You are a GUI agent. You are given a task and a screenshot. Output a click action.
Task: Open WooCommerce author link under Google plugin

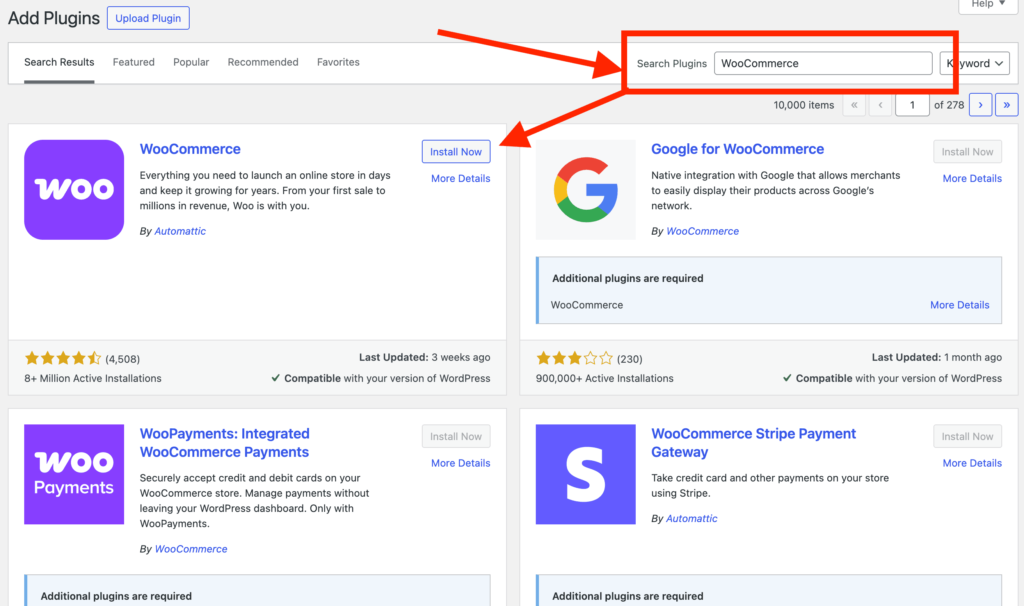pyautogui.click(x=703, y=231)
